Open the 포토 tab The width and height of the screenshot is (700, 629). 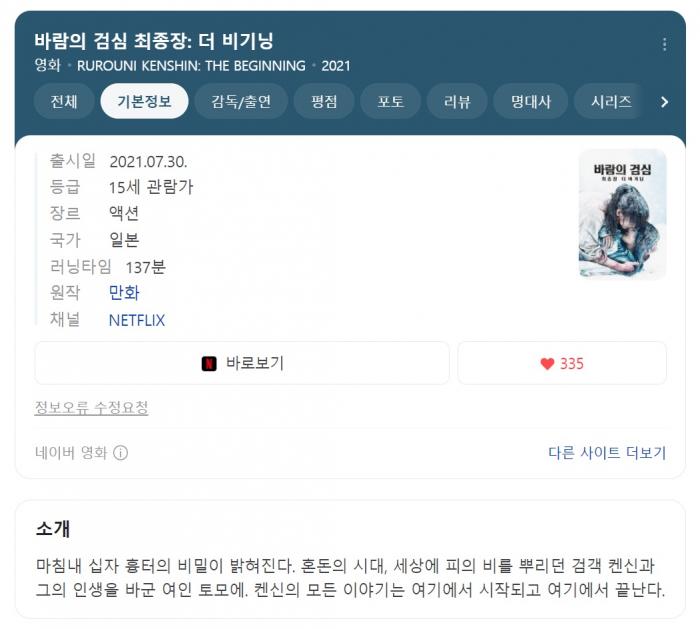click(391, 101)
